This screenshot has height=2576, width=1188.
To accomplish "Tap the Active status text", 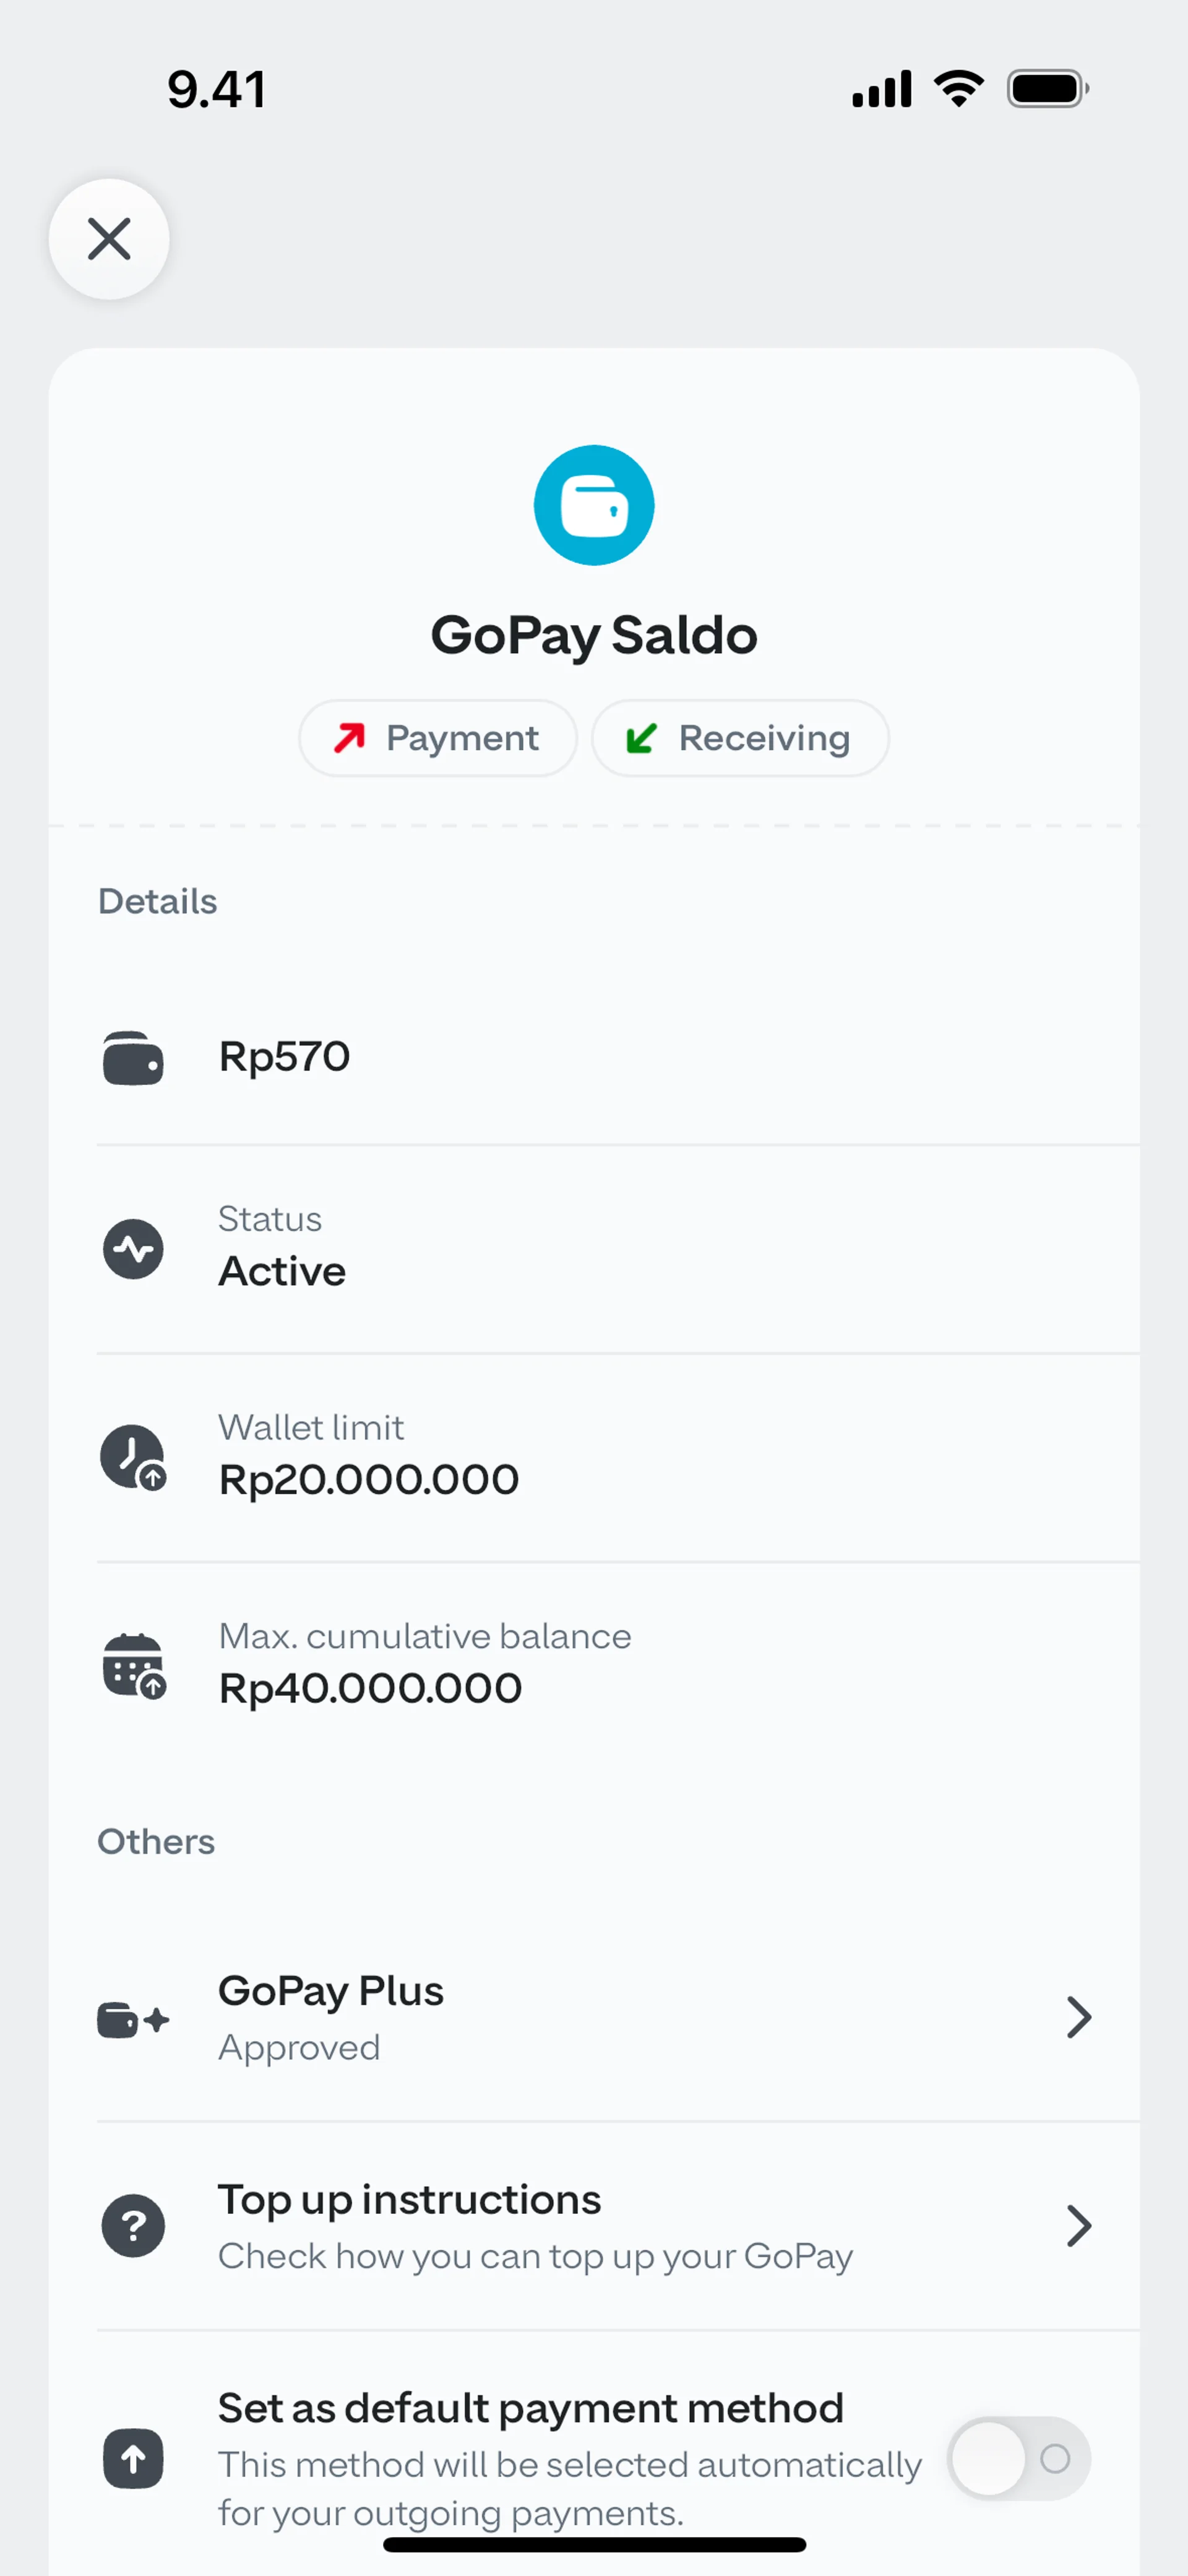I will click(x=282, y=1272).
